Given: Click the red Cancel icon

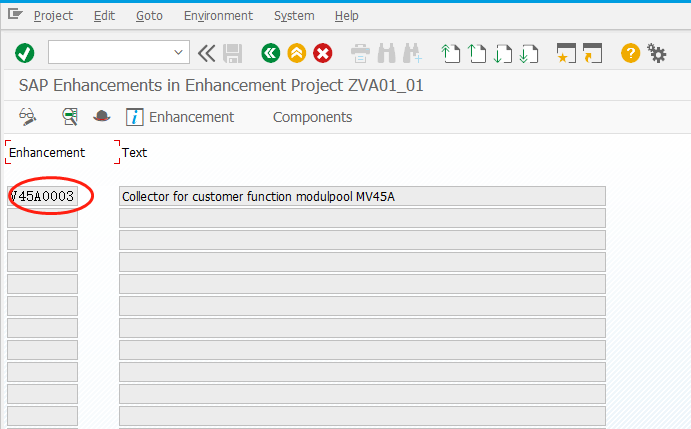Looking at the screenshot, I should click(322, 53).
